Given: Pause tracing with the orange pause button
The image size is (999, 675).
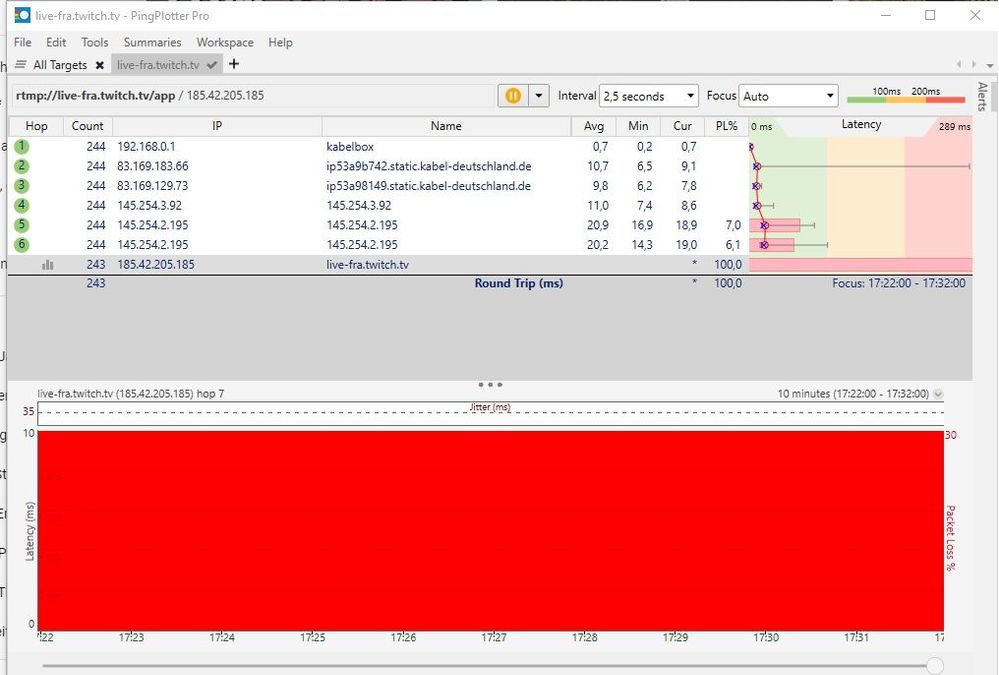Looking at the screenshot, I should click(513, 96).
